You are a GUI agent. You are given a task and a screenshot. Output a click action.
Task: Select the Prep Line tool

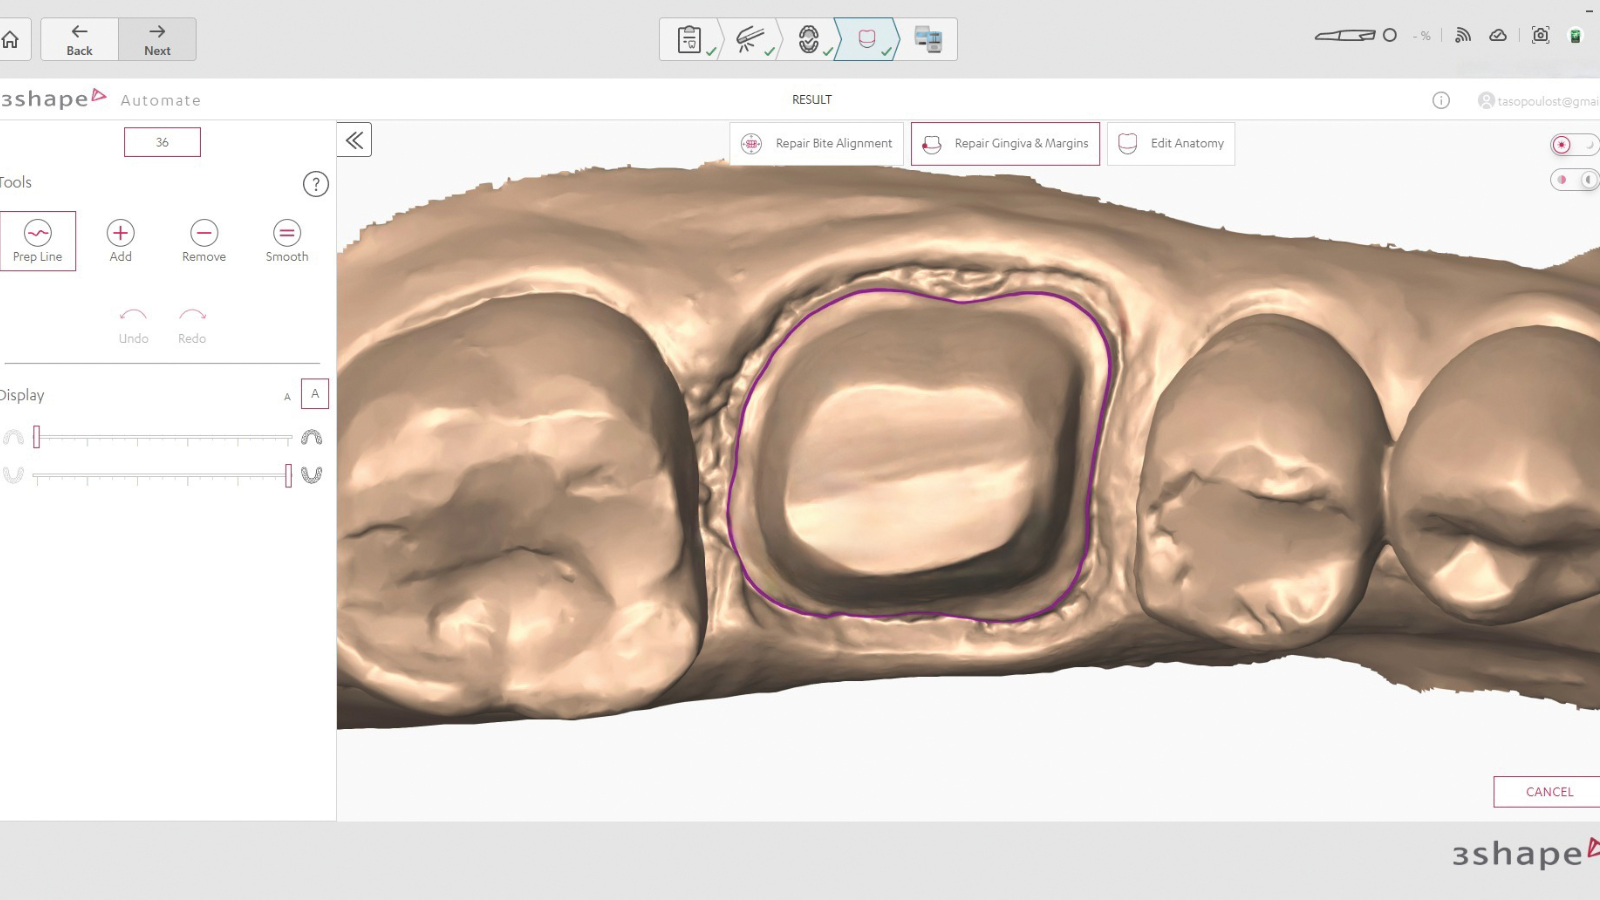click(x=37, y=241)
